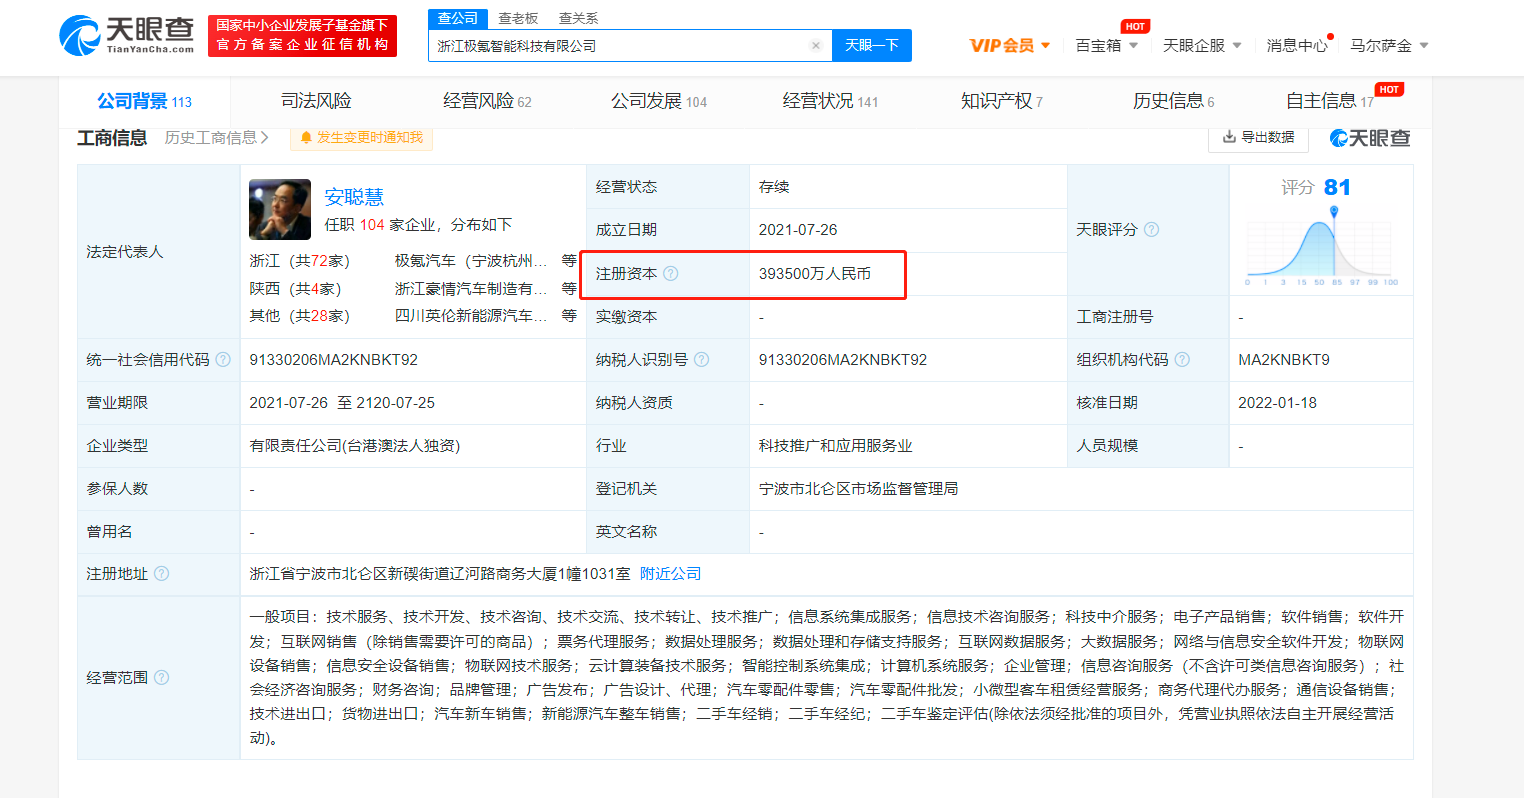Click the 发生变更时通知我 alert button
This screenshot has height=798, width=1524.
point(361,138)
